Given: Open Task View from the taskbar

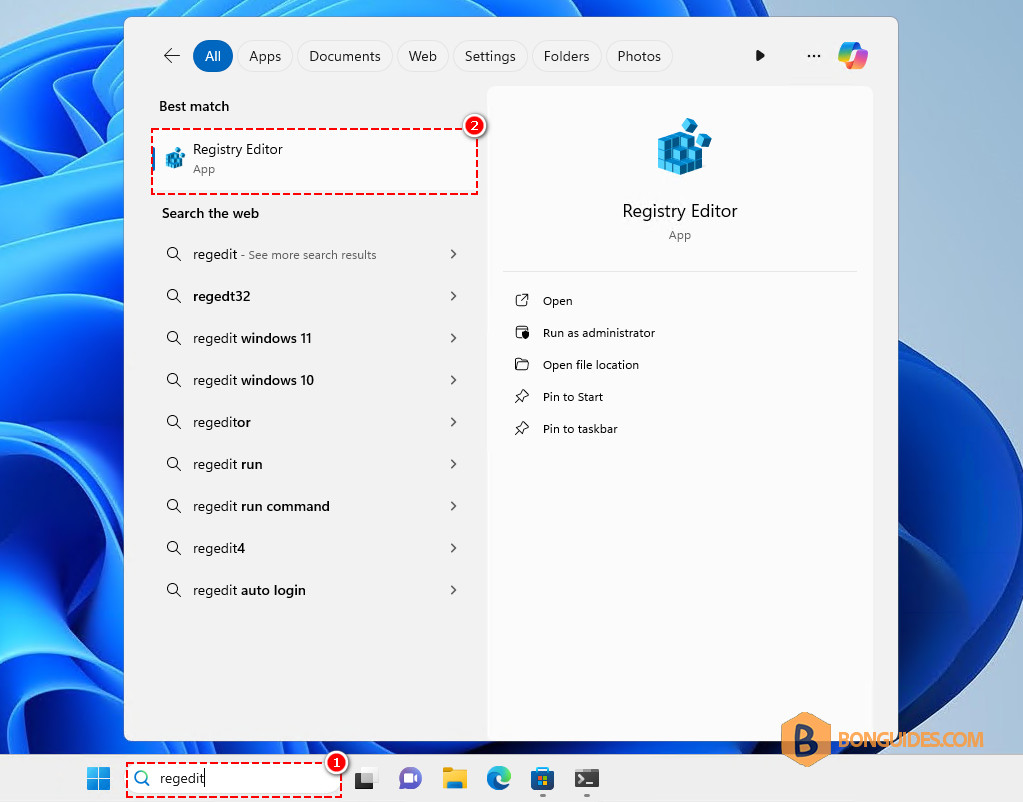Looking at the screenshot, I should [367, 778].
